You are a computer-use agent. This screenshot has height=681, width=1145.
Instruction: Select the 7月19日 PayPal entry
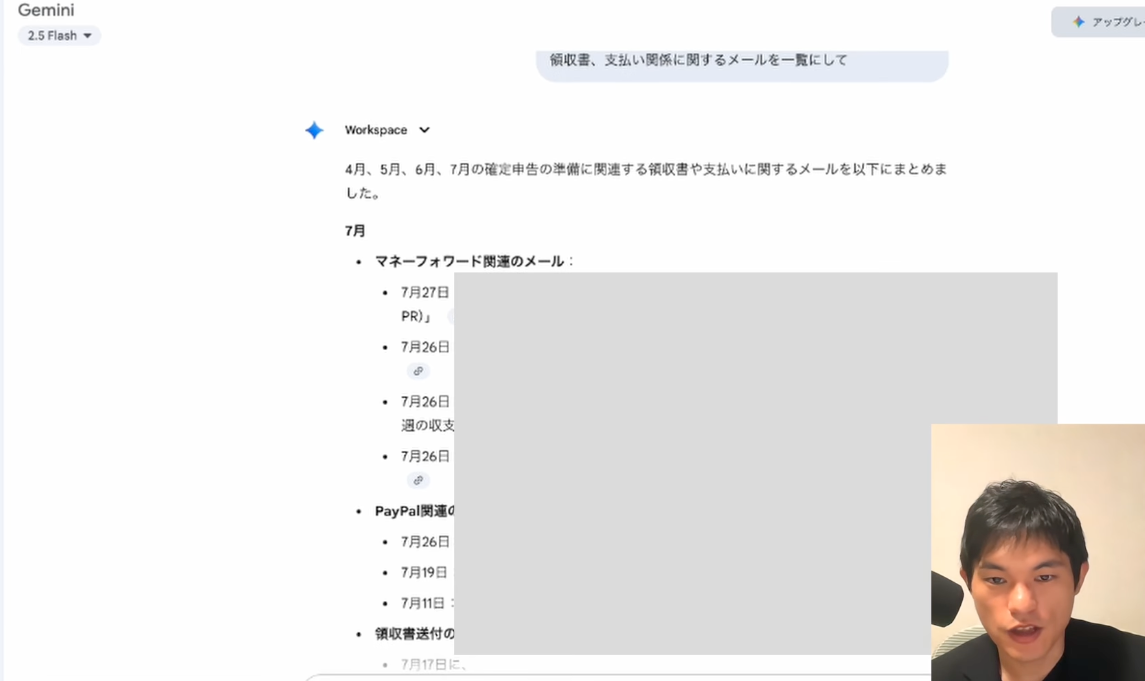425,573
